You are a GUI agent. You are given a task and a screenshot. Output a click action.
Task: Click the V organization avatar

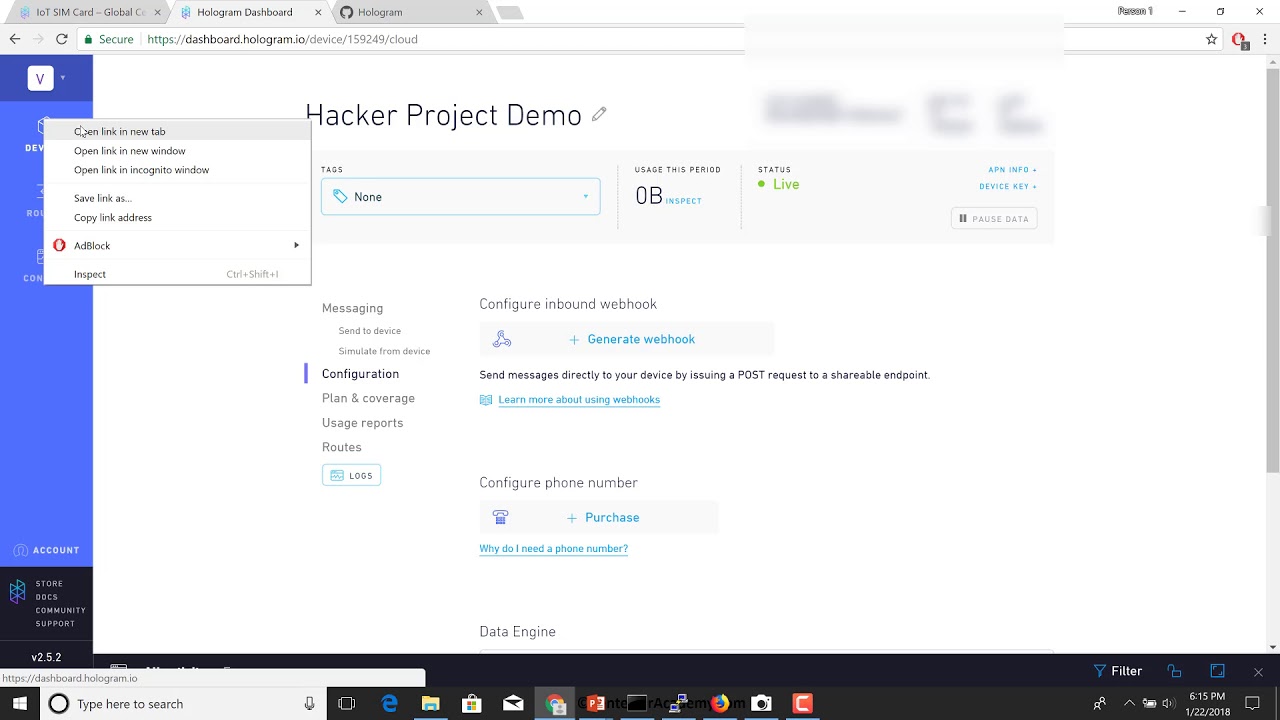40,78
